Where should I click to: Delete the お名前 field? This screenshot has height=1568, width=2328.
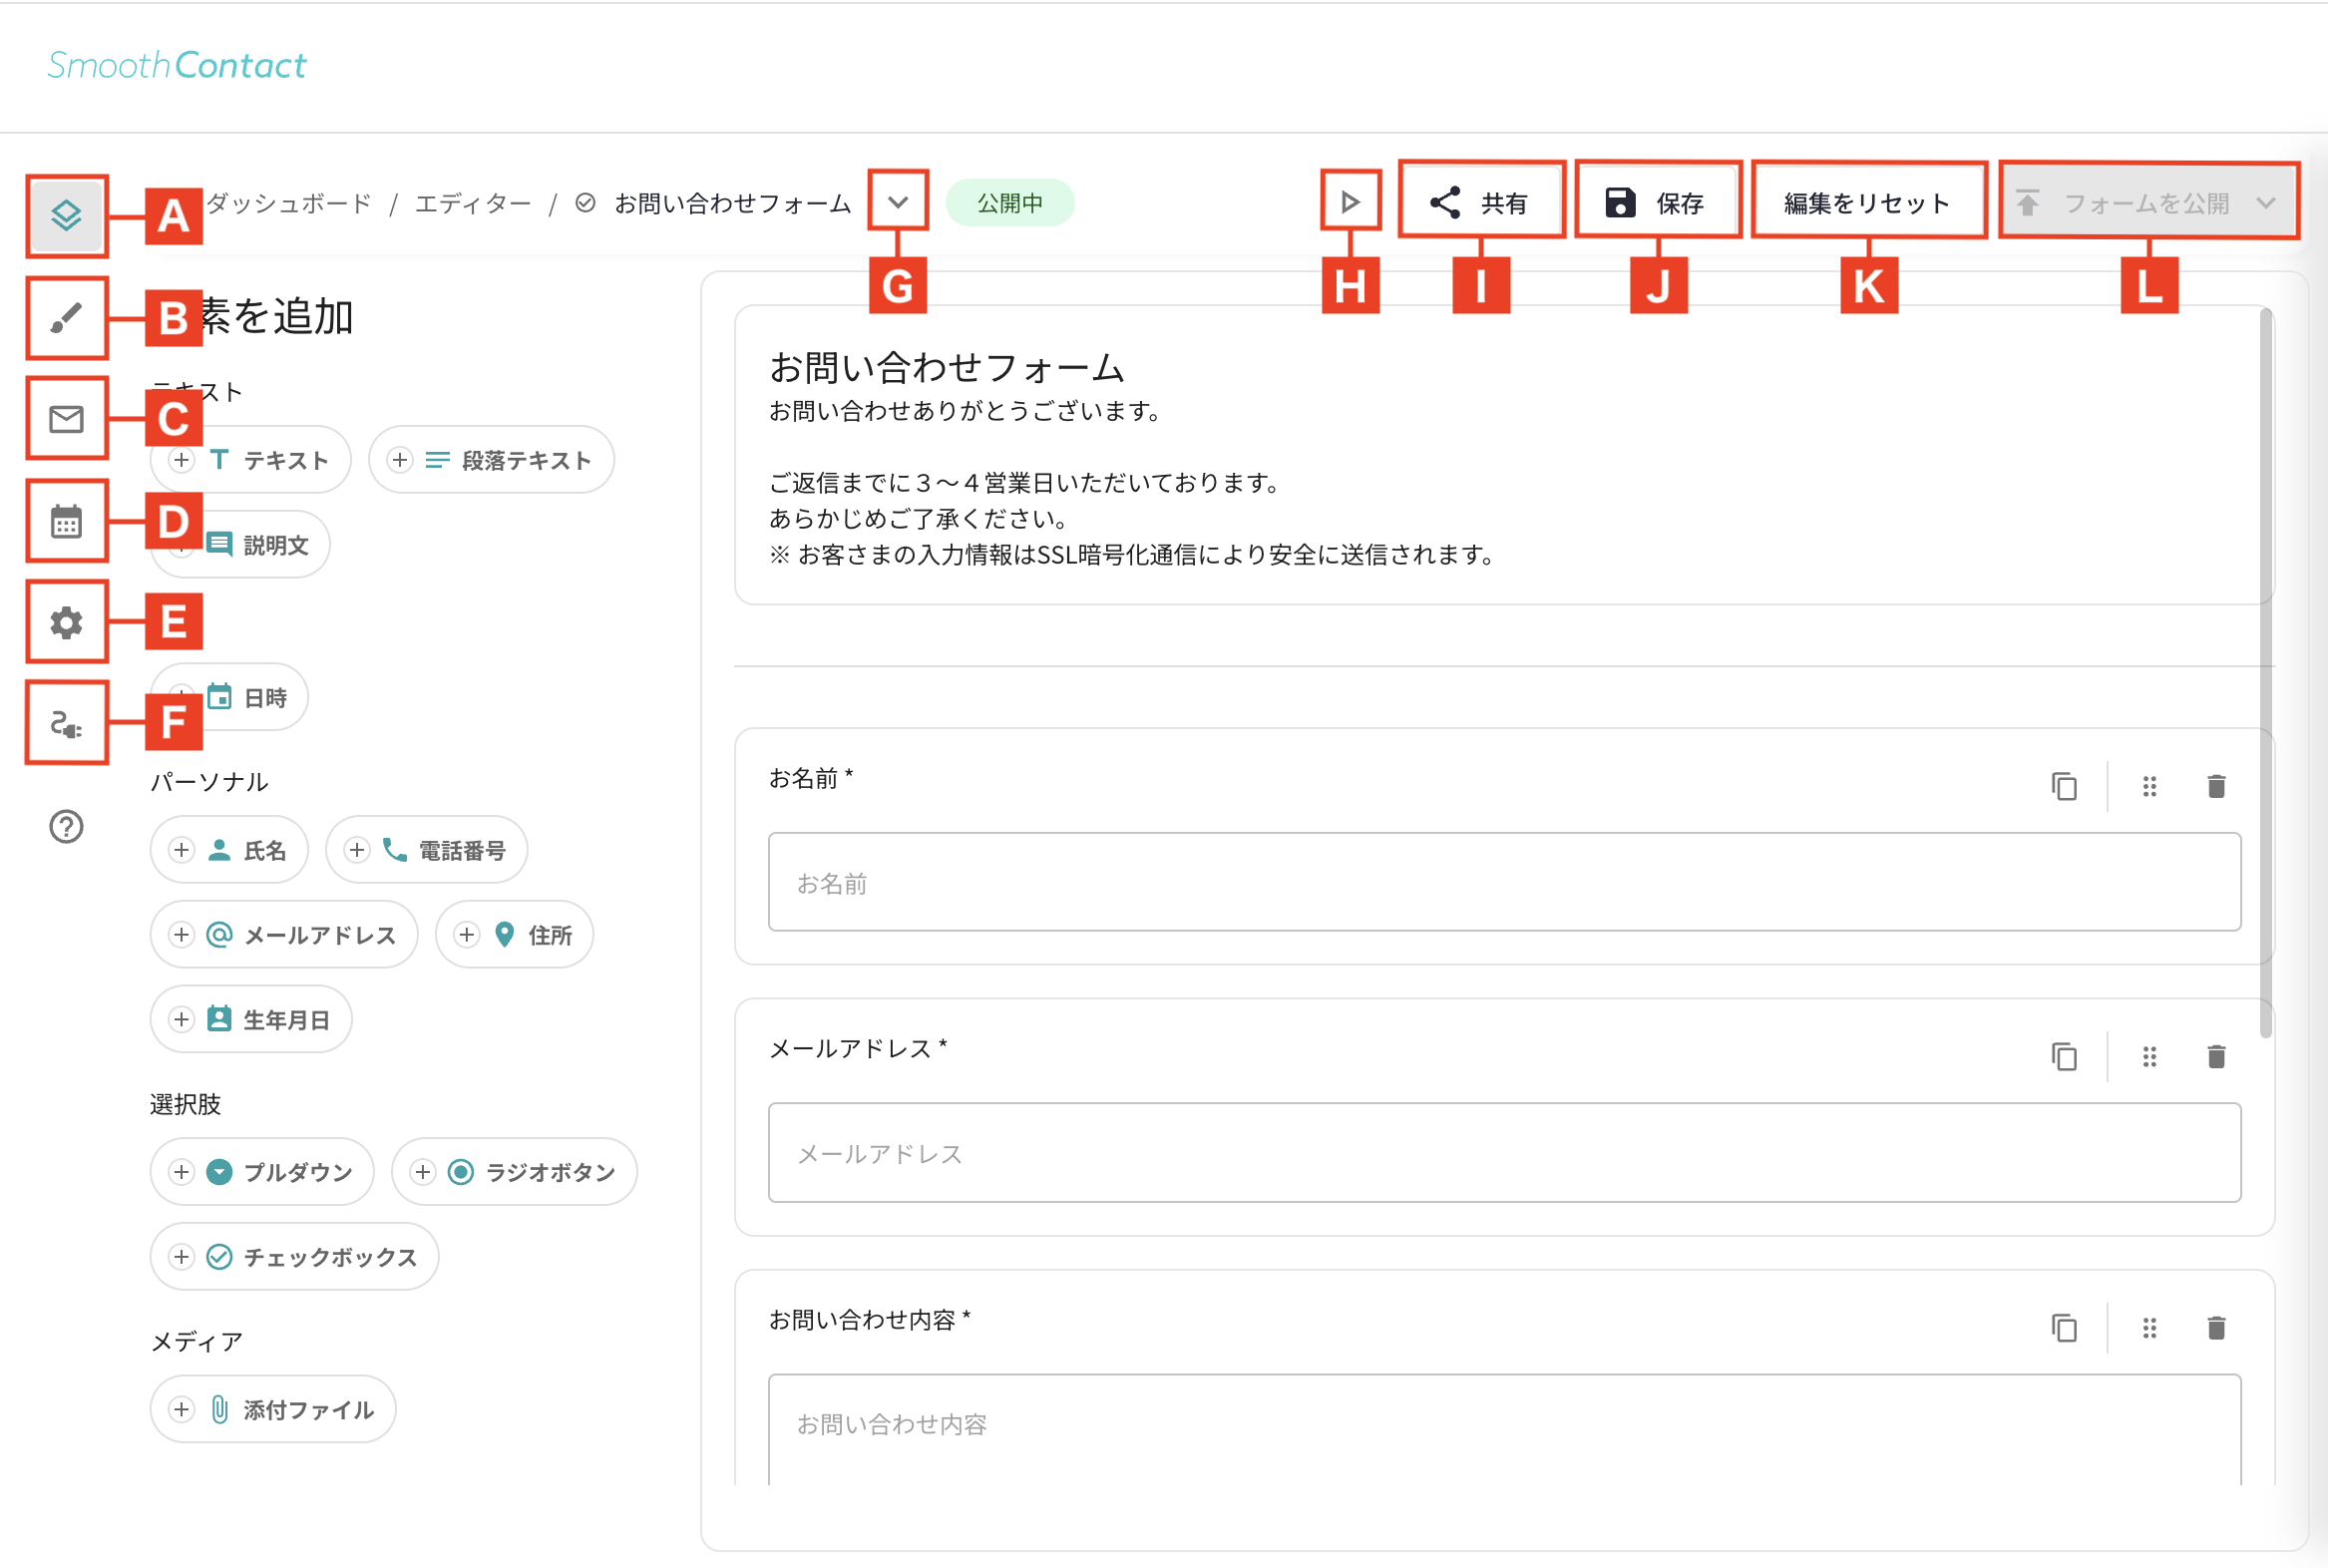pyautogui.click(x=2216, y=787)
